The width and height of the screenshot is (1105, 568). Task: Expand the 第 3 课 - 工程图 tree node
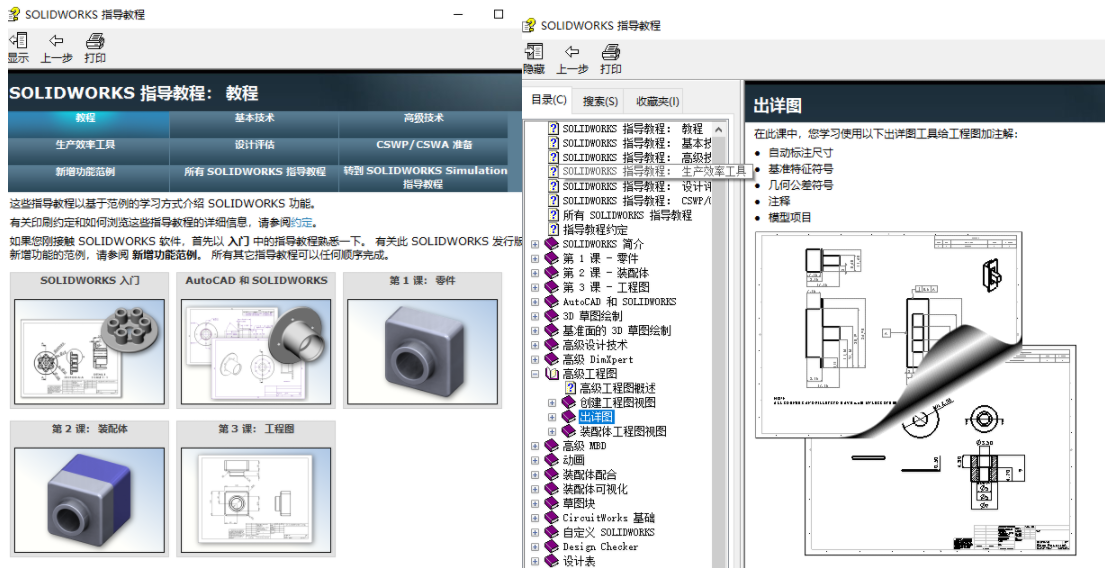(535, 288)
